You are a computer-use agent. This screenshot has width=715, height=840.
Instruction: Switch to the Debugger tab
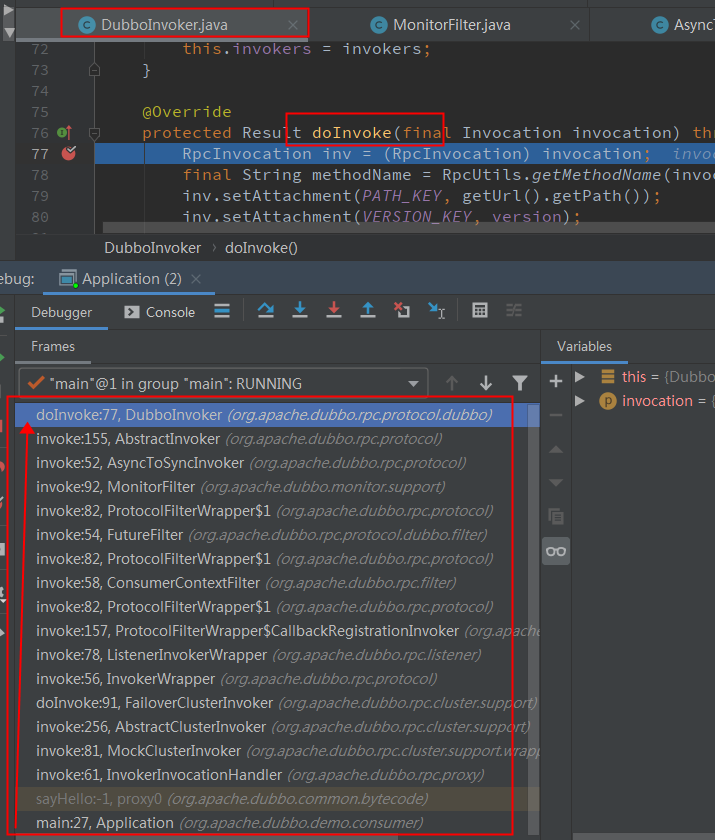point(62,312)
